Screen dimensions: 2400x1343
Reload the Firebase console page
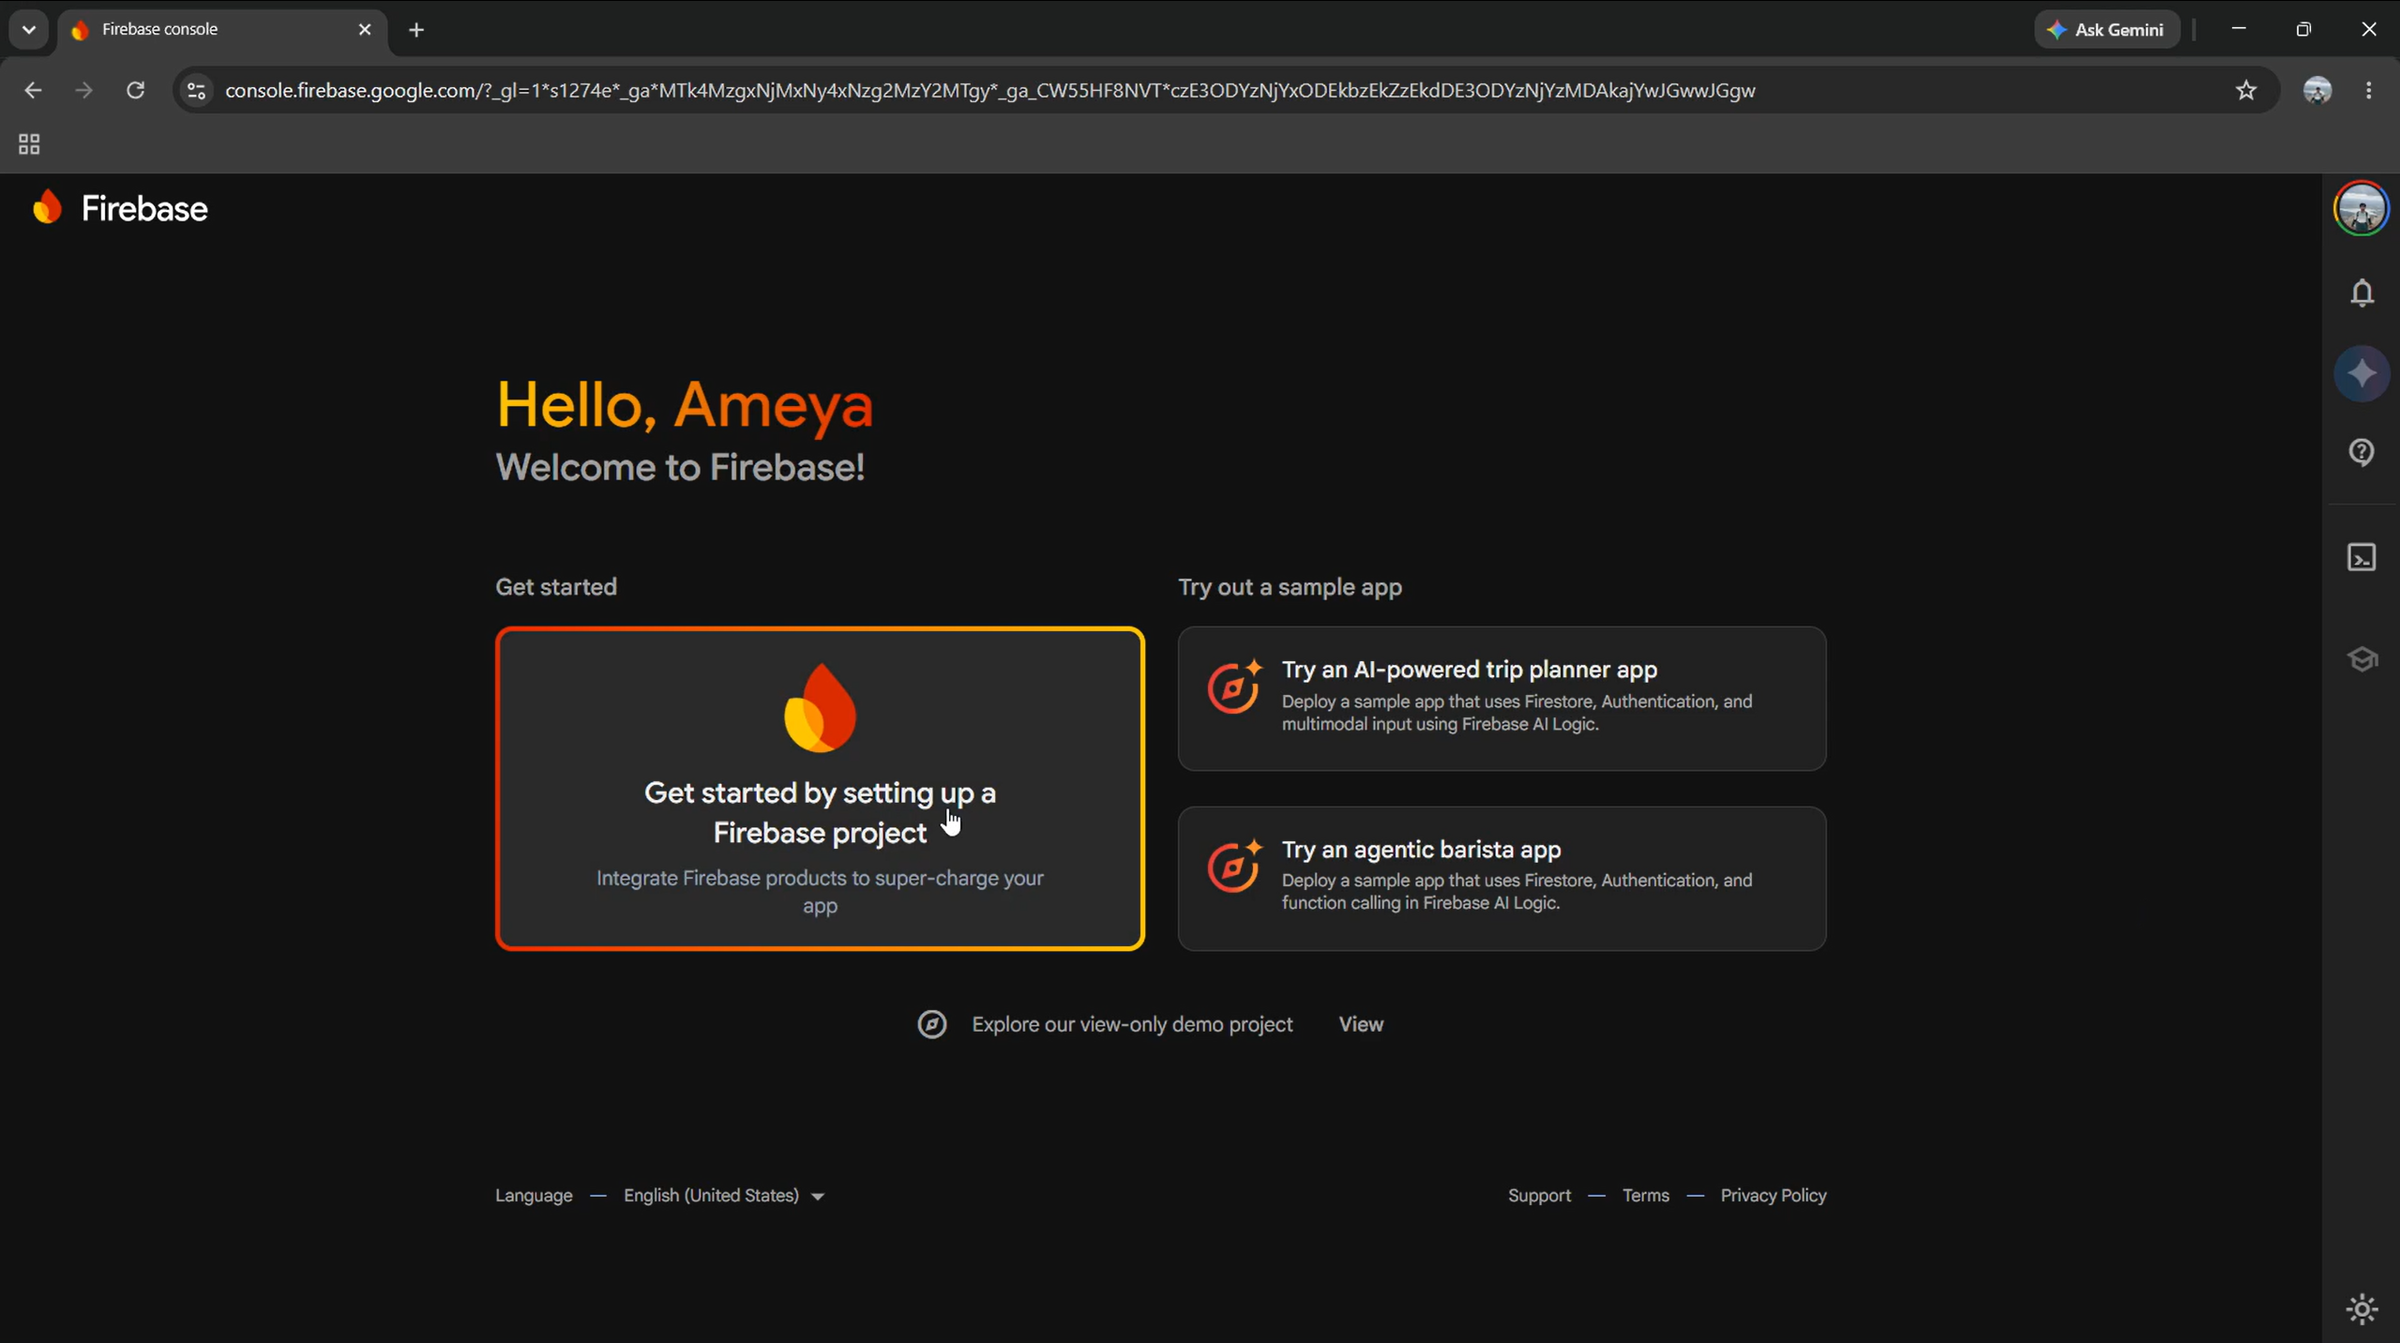coord(135,90)
